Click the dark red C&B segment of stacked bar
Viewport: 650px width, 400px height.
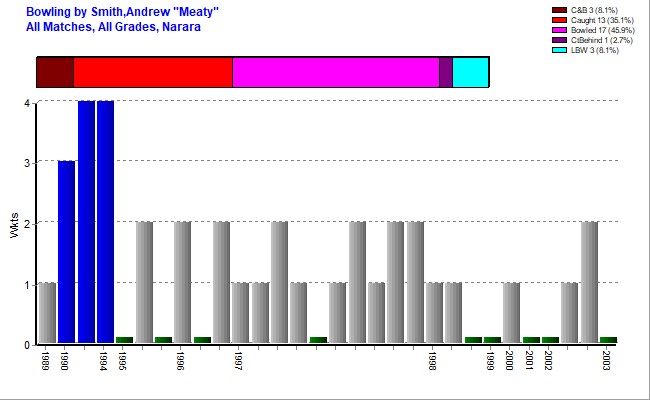tap(56, 72)
